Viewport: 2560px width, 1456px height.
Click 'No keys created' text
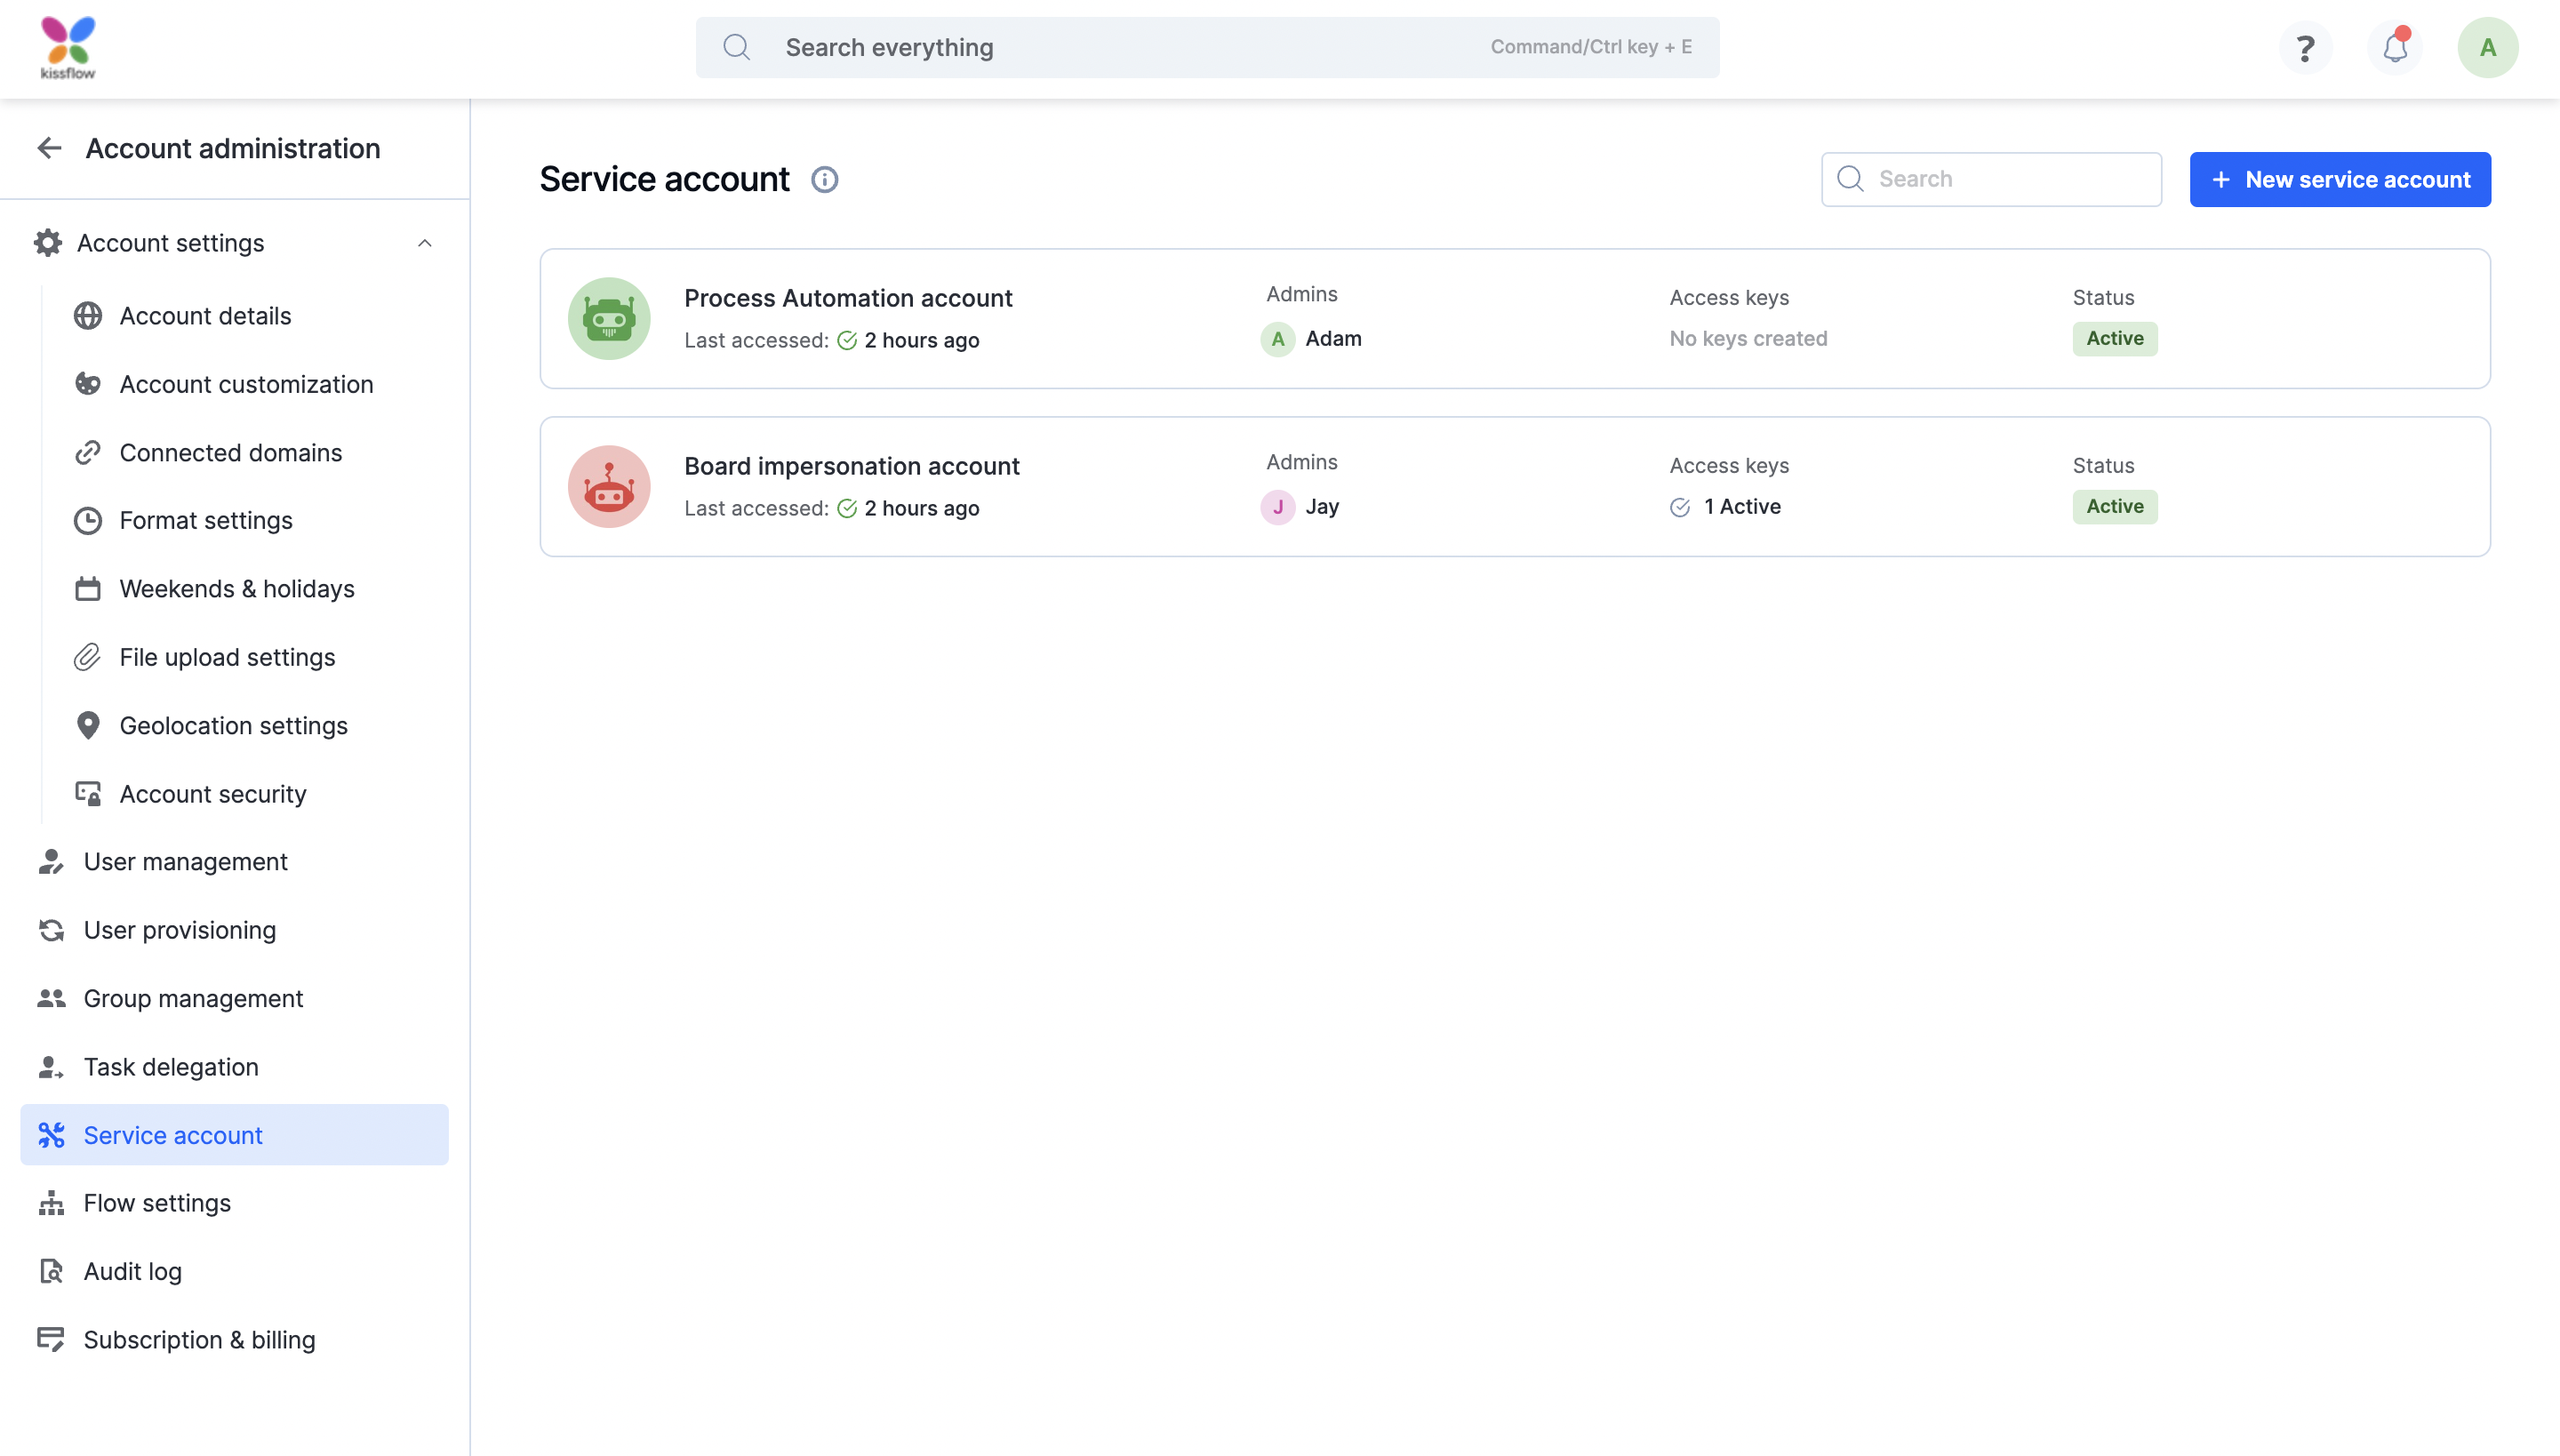(1748, 339)
